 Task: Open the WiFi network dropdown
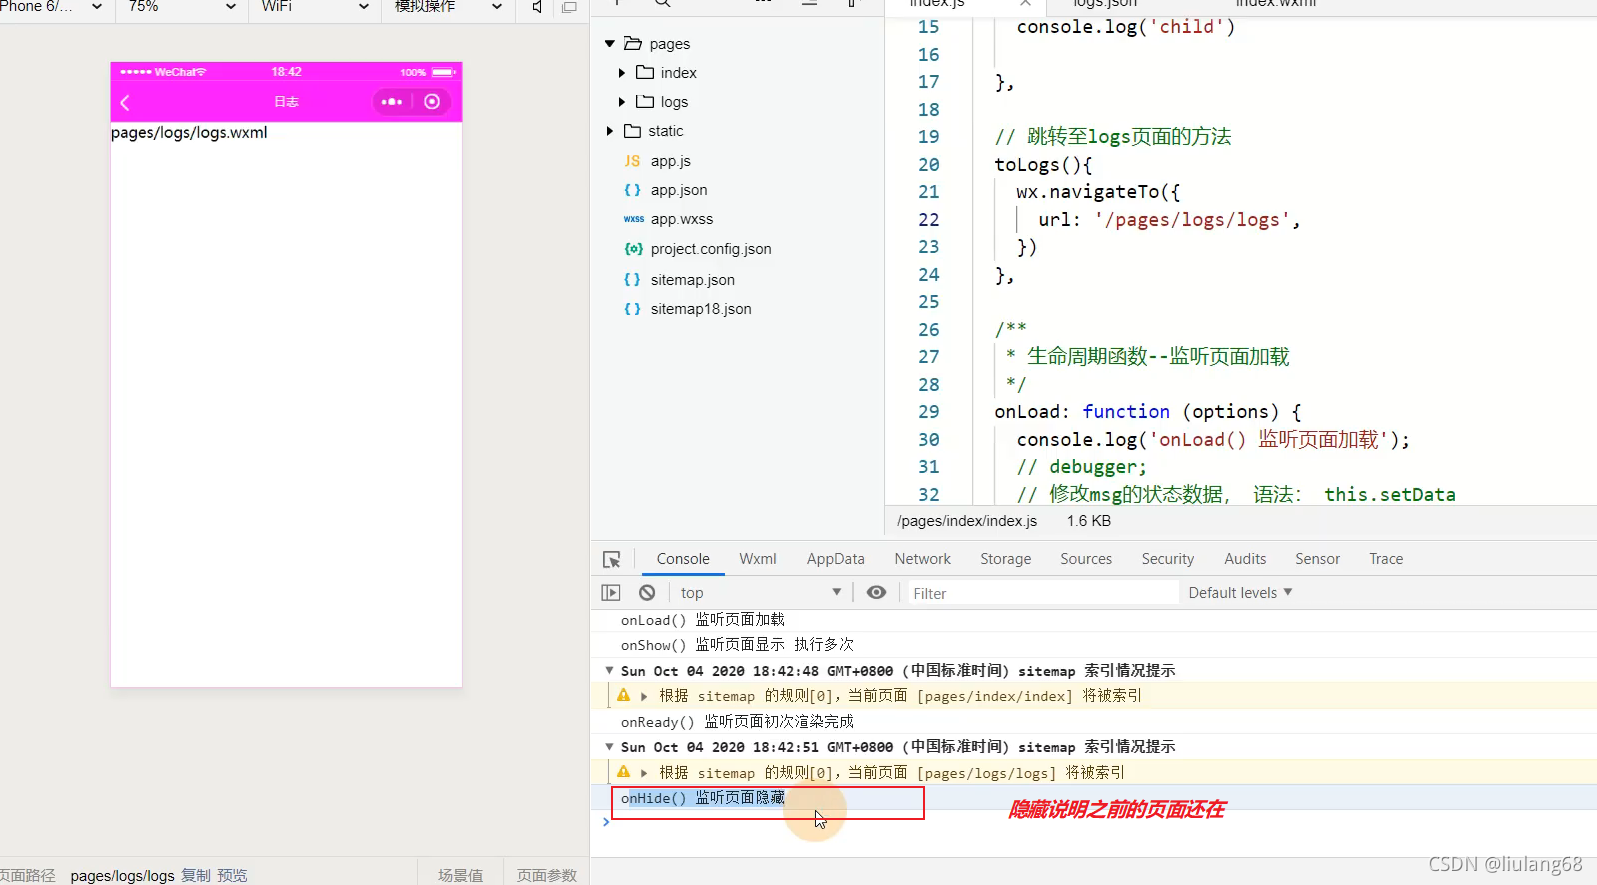[x=315, y=7]
